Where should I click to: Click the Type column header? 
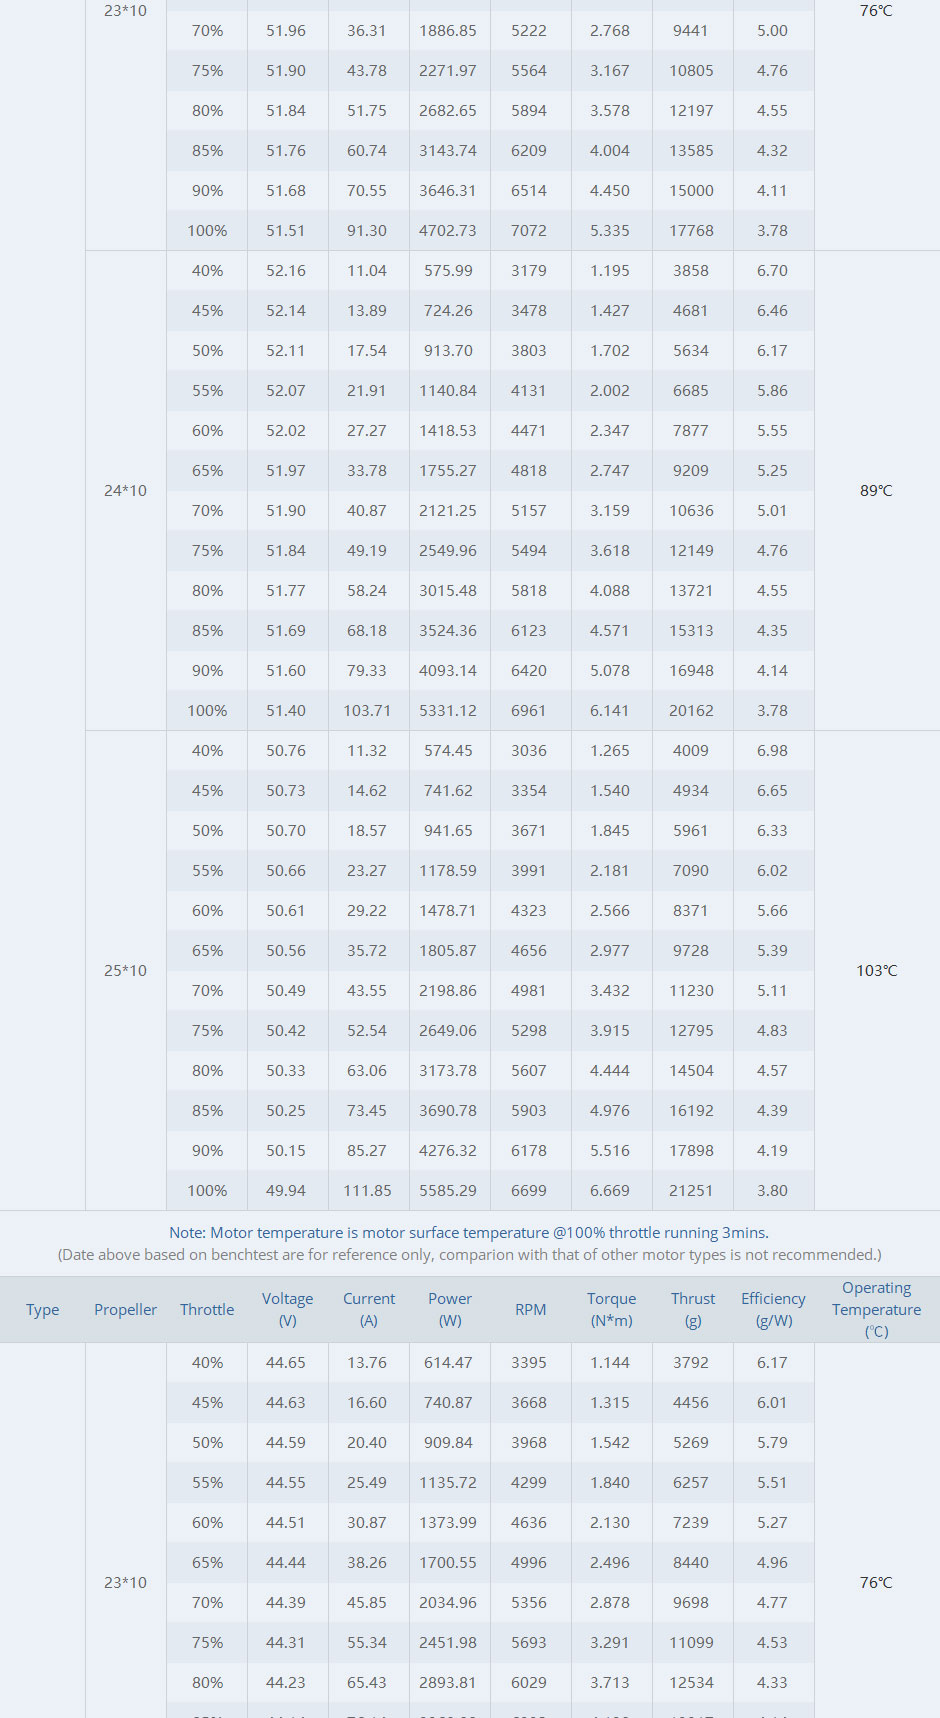(x=42, y=1309)
